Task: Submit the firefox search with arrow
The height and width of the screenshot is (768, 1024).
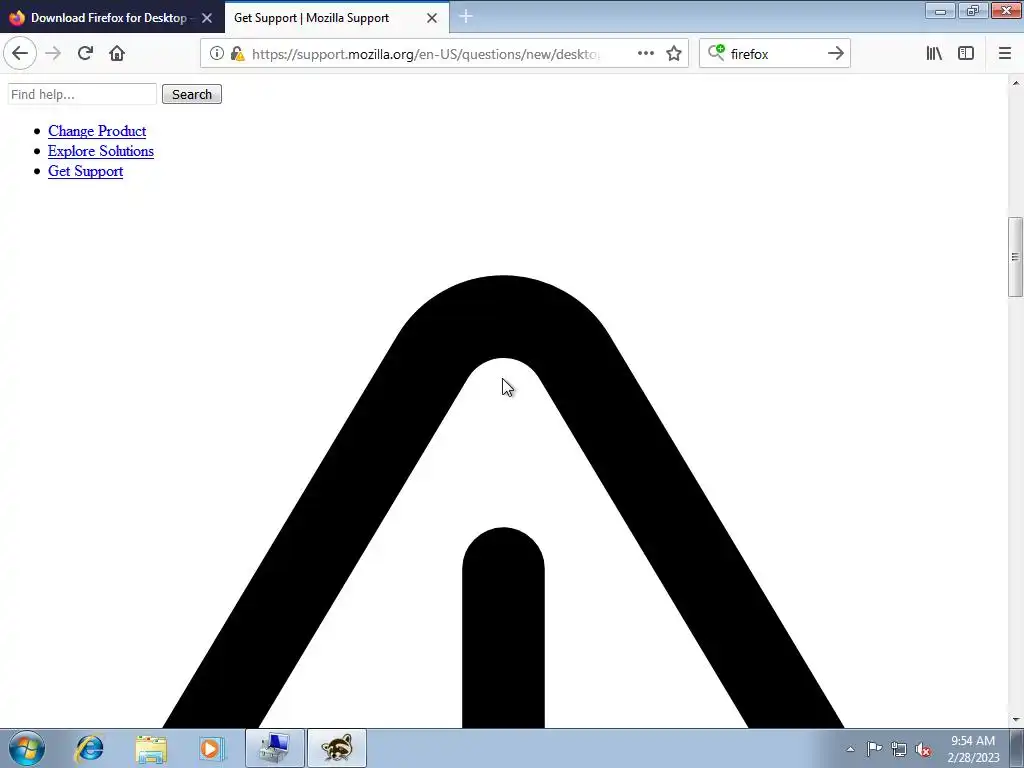Action: [x=835, y=54]
